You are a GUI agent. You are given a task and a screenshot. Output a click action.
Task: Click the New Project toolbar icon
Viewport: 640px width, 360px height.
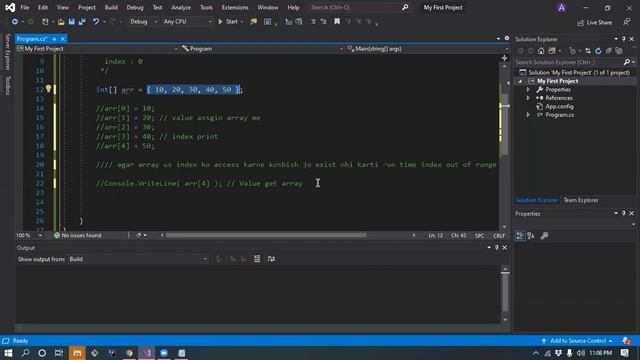pos(45,22)
